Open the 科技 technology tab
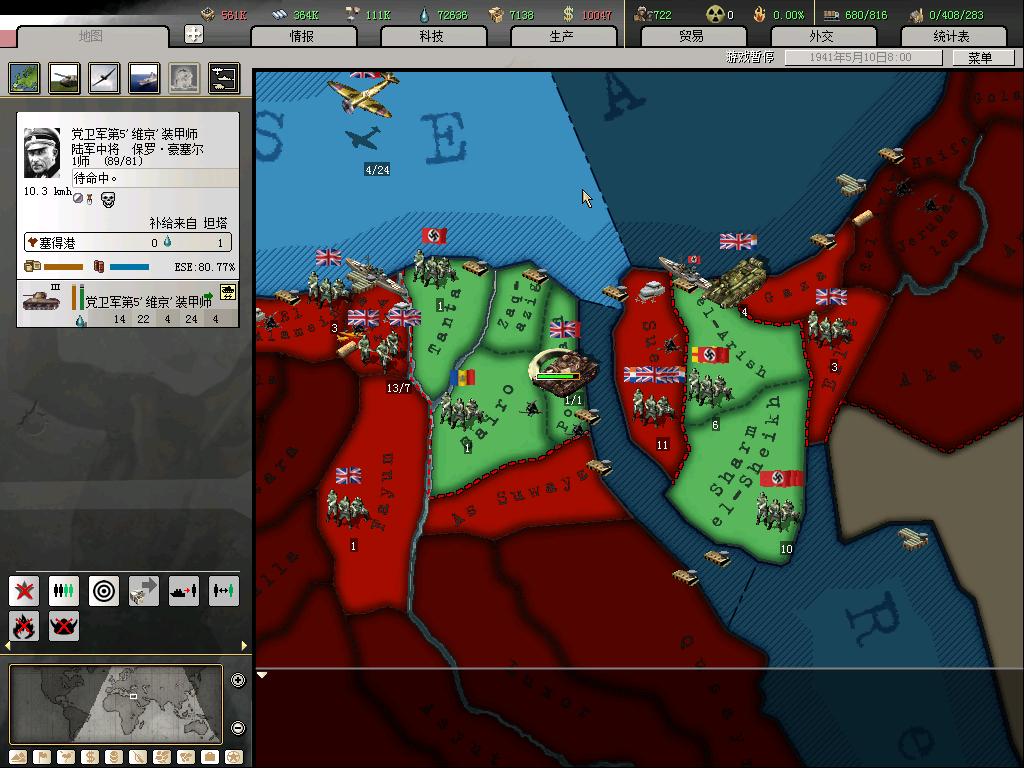The image size is (1024, 768). pos(433,37)
